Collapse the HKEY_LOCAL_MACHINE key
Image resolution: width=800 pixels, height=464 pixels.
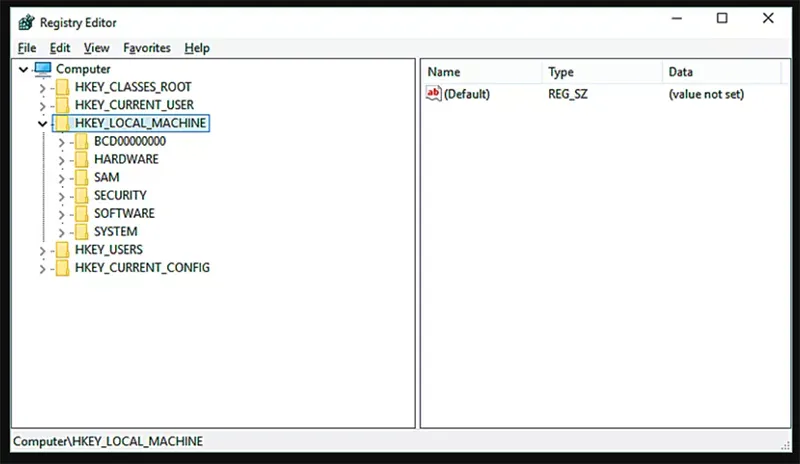(x=41, y=123)
